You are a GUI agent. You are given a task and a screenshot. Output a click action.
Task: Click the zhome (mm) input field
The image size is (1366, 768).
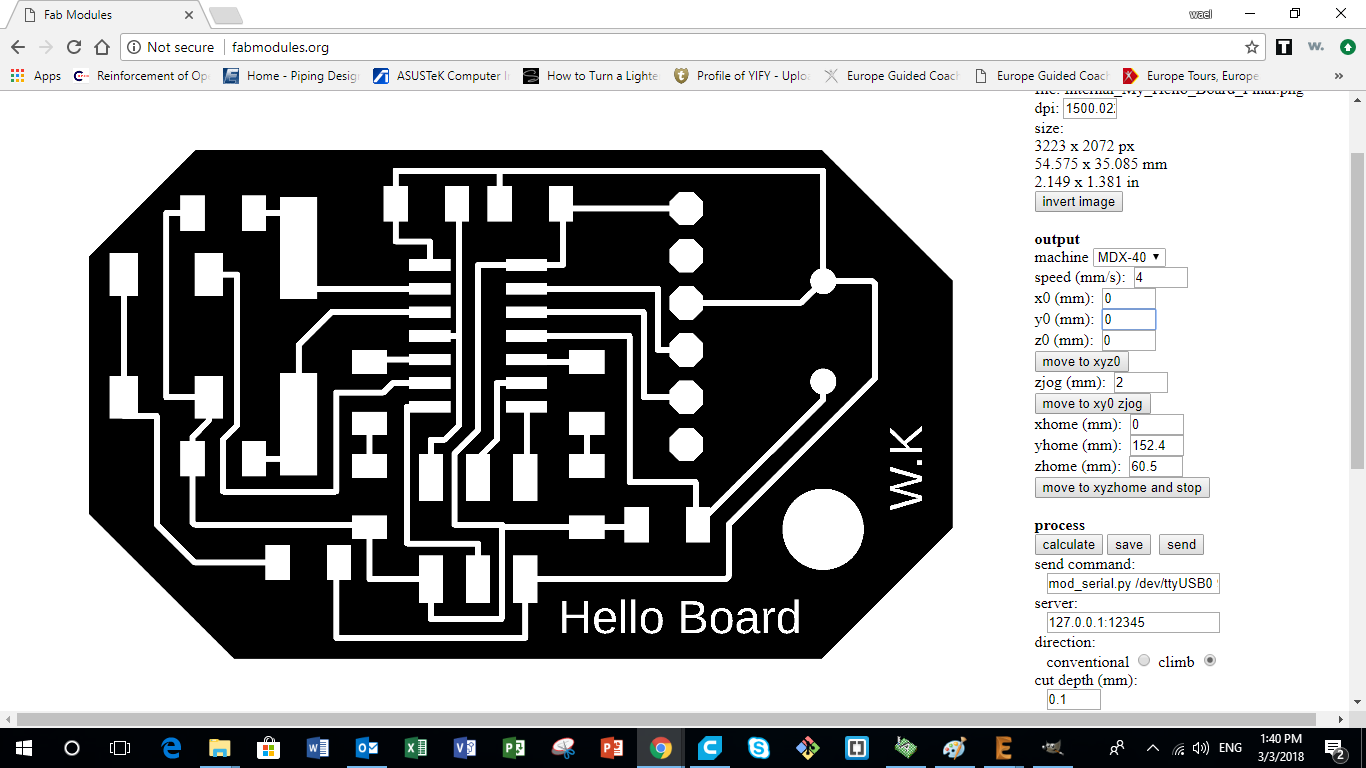point(1156,466)
